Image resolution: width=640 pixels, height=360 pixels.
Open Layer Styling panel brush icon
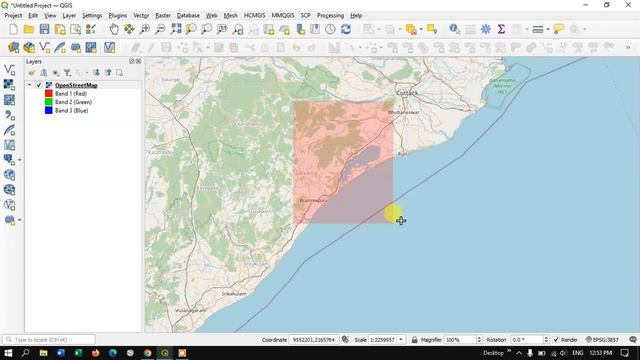point(31,73)
